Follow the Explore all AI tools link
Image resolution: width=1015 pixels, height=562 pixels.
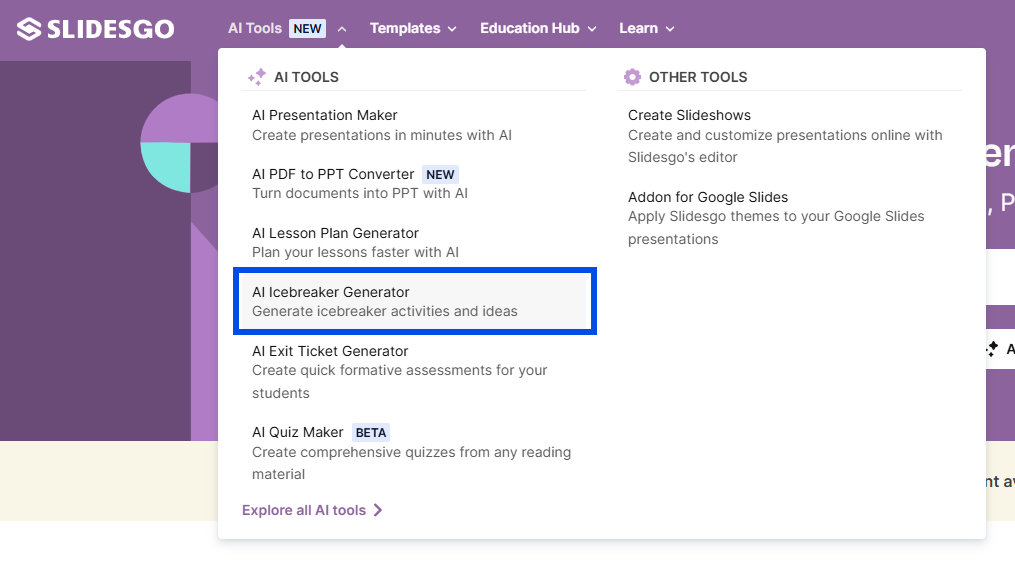[x=304, y=510]
